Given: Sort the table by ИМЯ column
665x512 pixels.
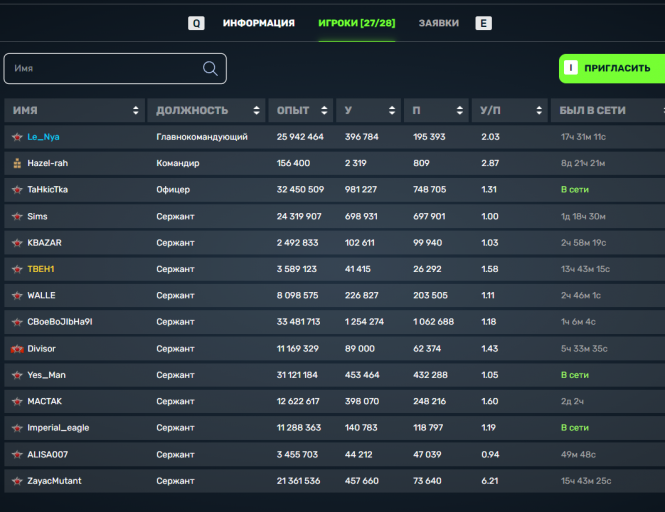Looking at the screenshot, I should pos(135,110).
